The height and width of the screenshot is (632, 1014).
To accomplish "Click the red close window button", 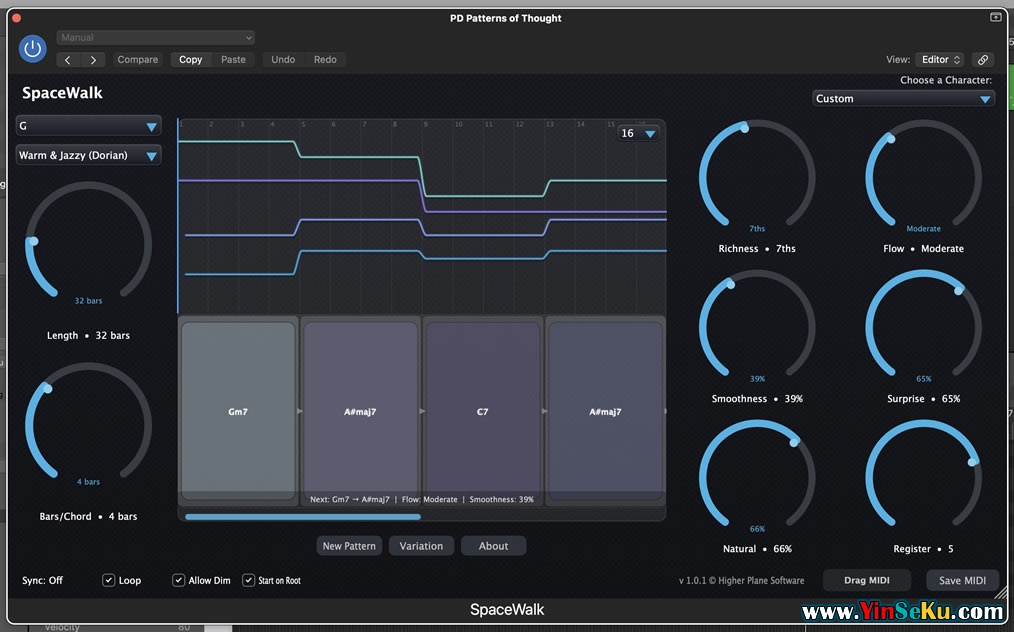I will click(x=17, y=17).
